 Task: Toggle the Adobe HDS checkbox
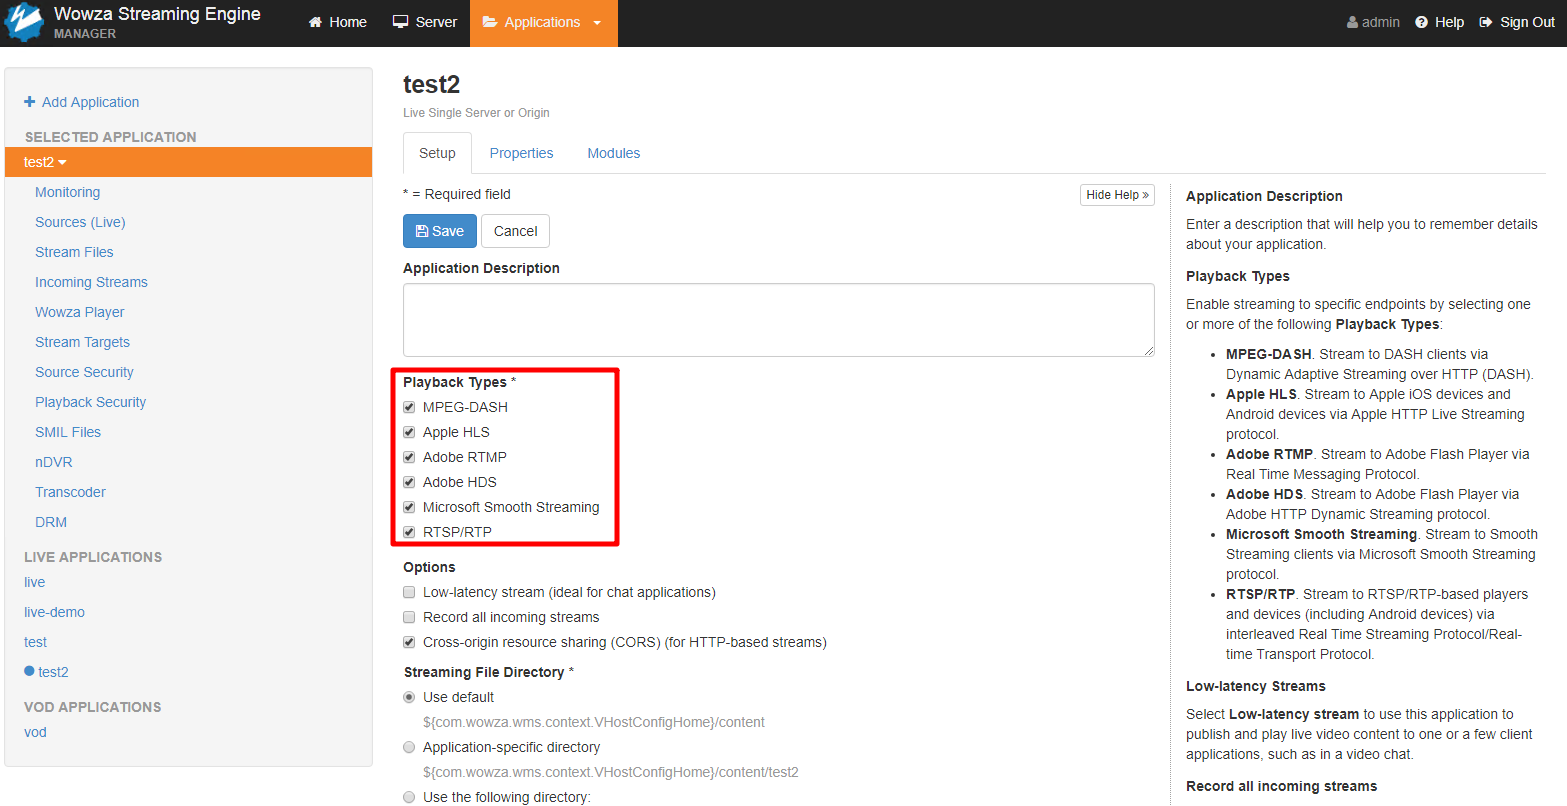[409, 482]
